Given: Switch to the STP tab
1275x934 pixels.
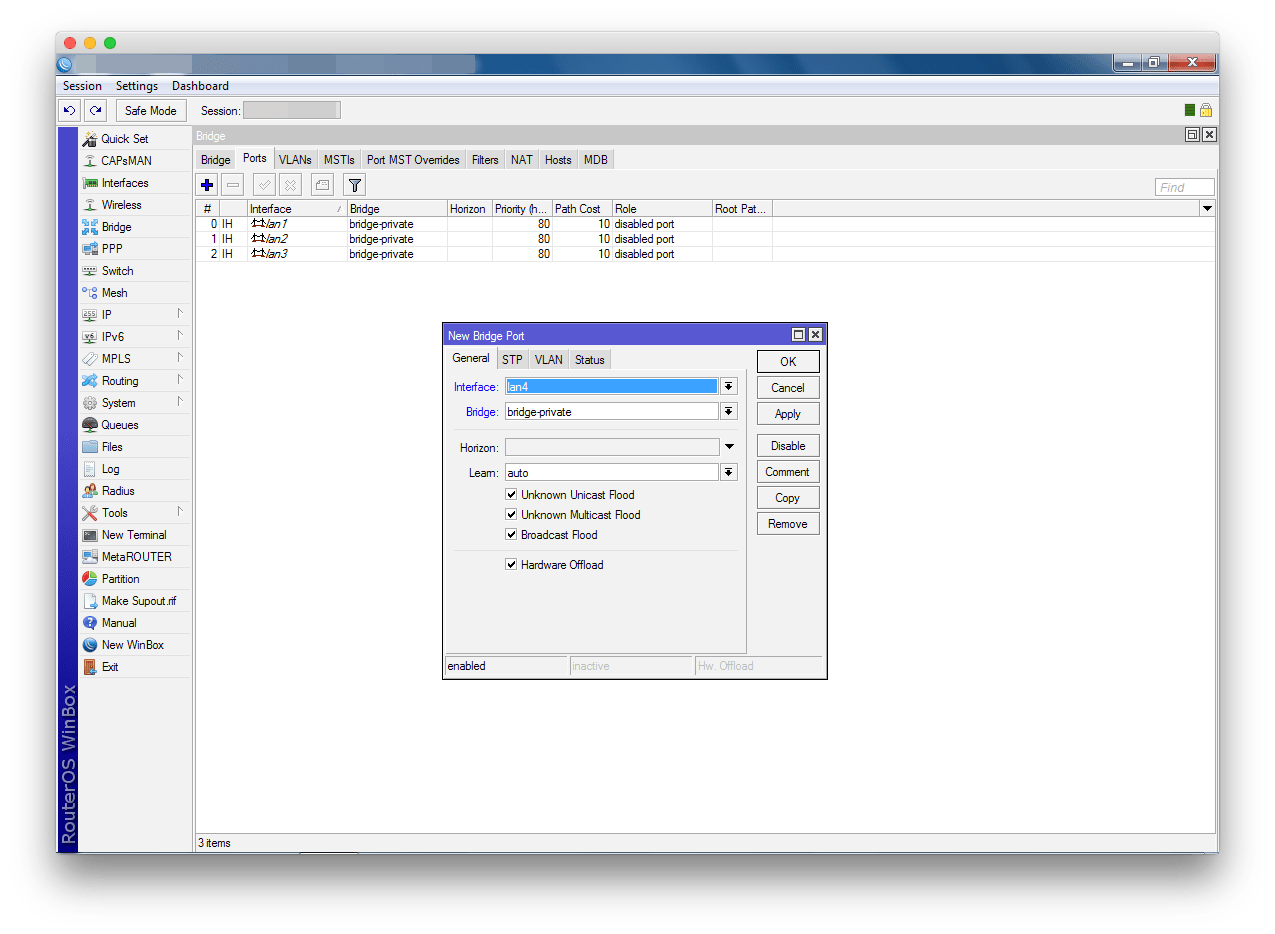Looking at the screenshot, I should (512, 360).
